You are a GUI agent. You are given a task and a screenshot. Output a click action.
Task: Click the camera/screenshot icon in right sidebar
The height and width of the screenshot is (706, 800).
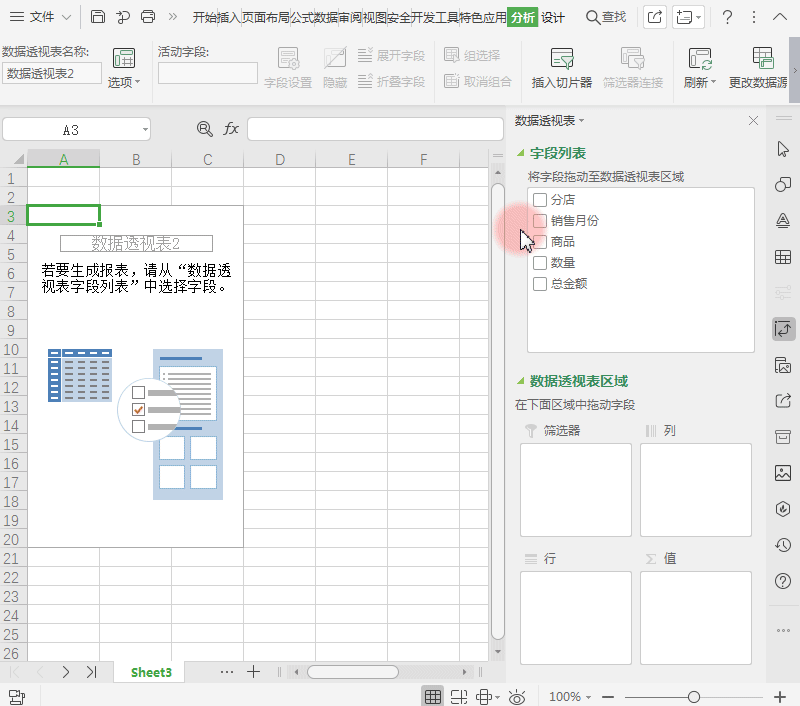pyautogui.click(x=783, y=365)
